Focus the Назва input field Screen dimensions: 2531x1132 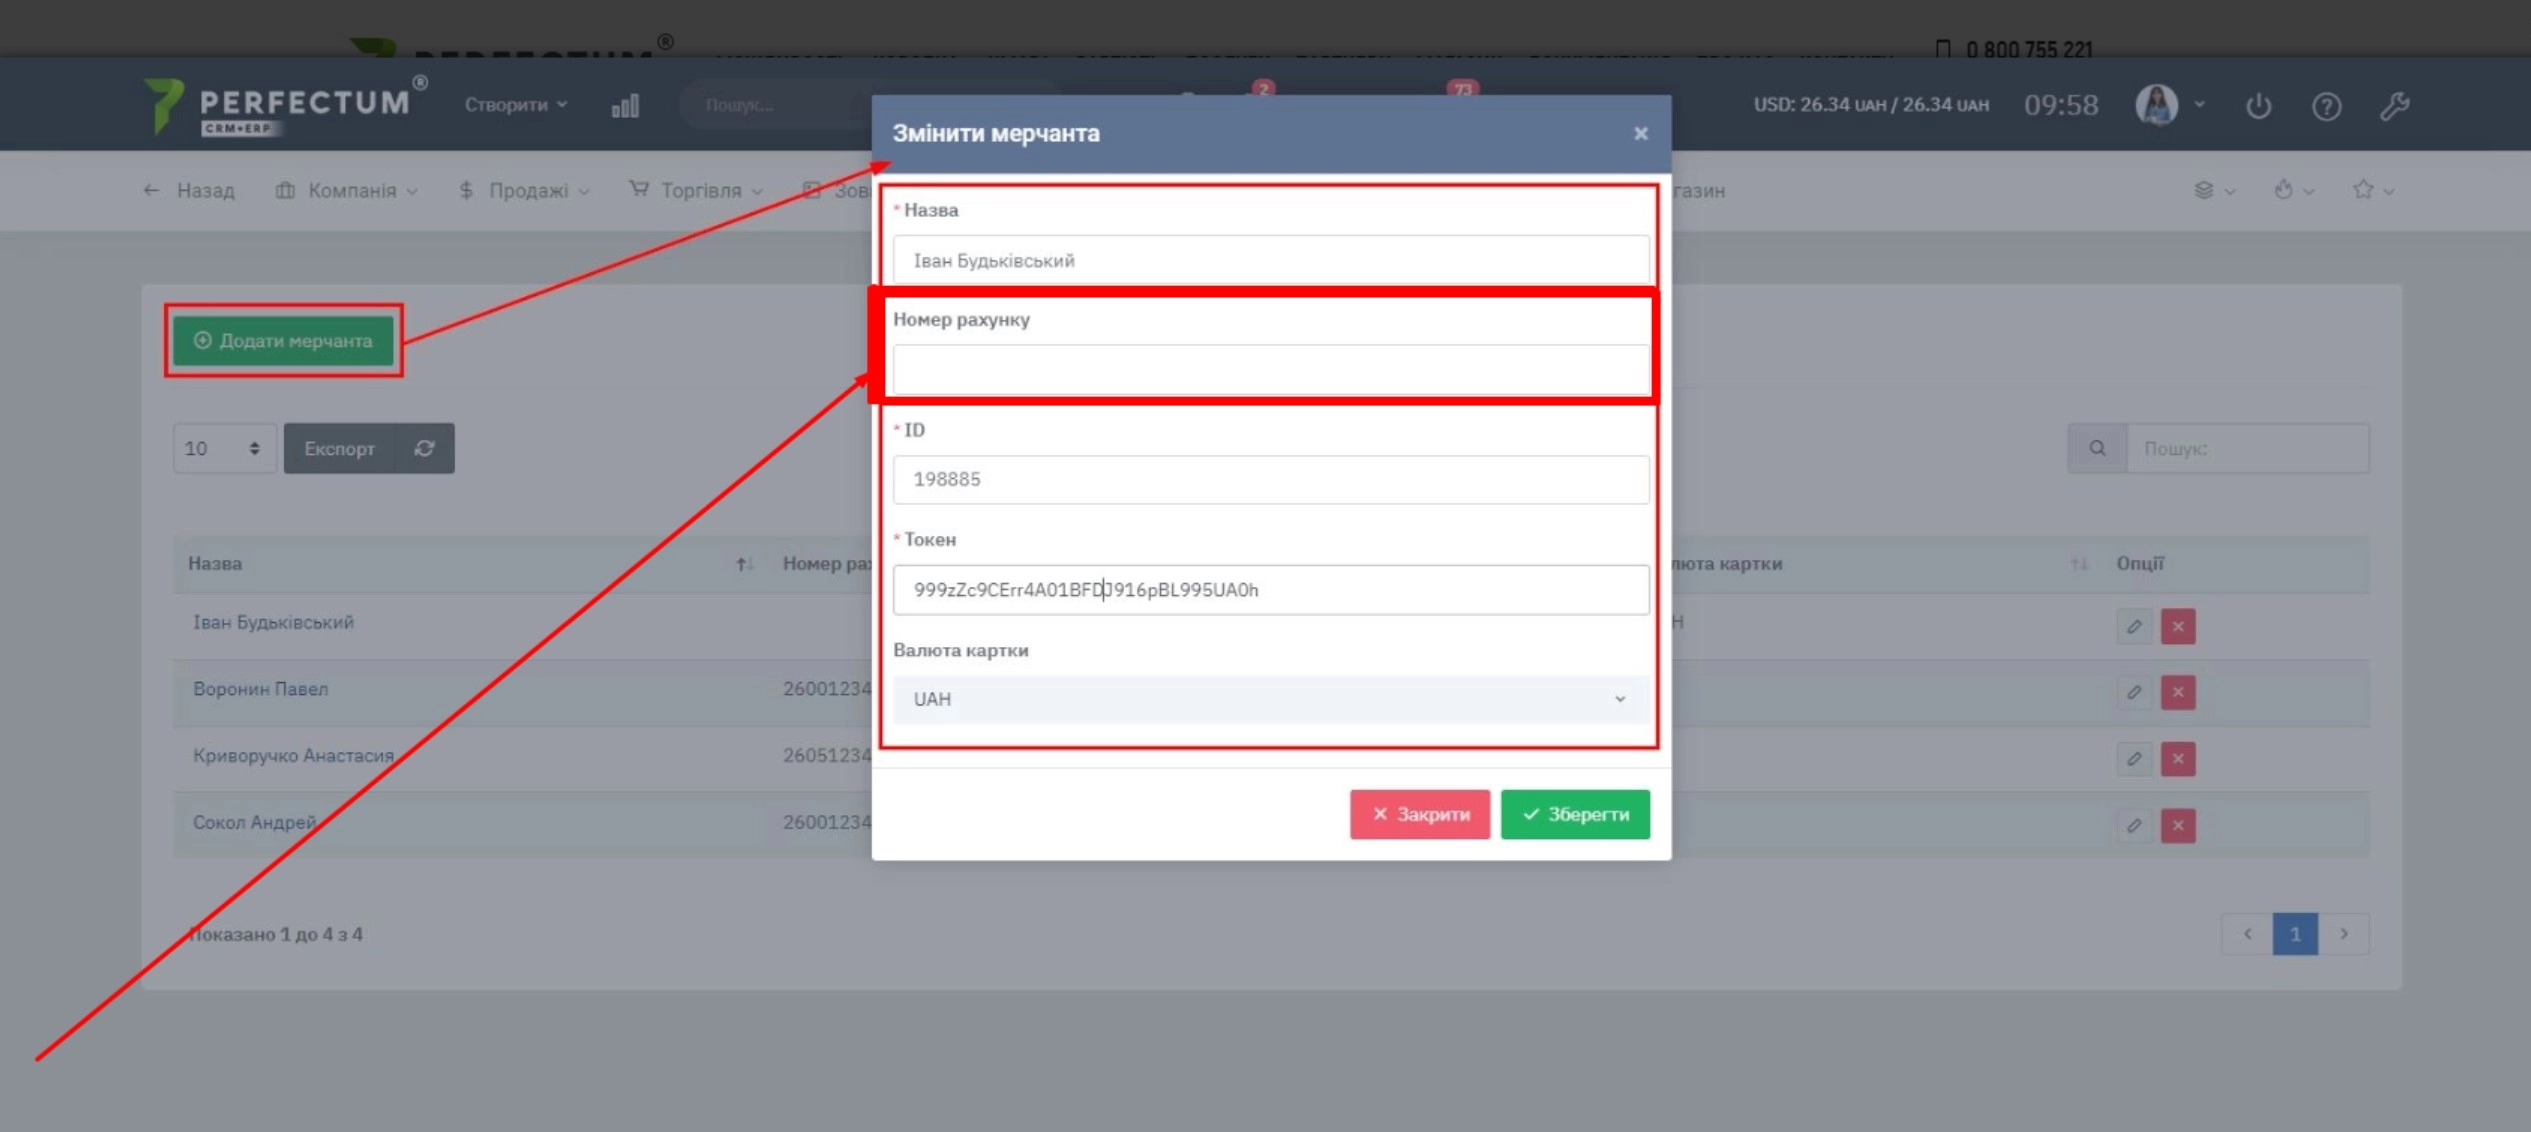(1271, 260)
